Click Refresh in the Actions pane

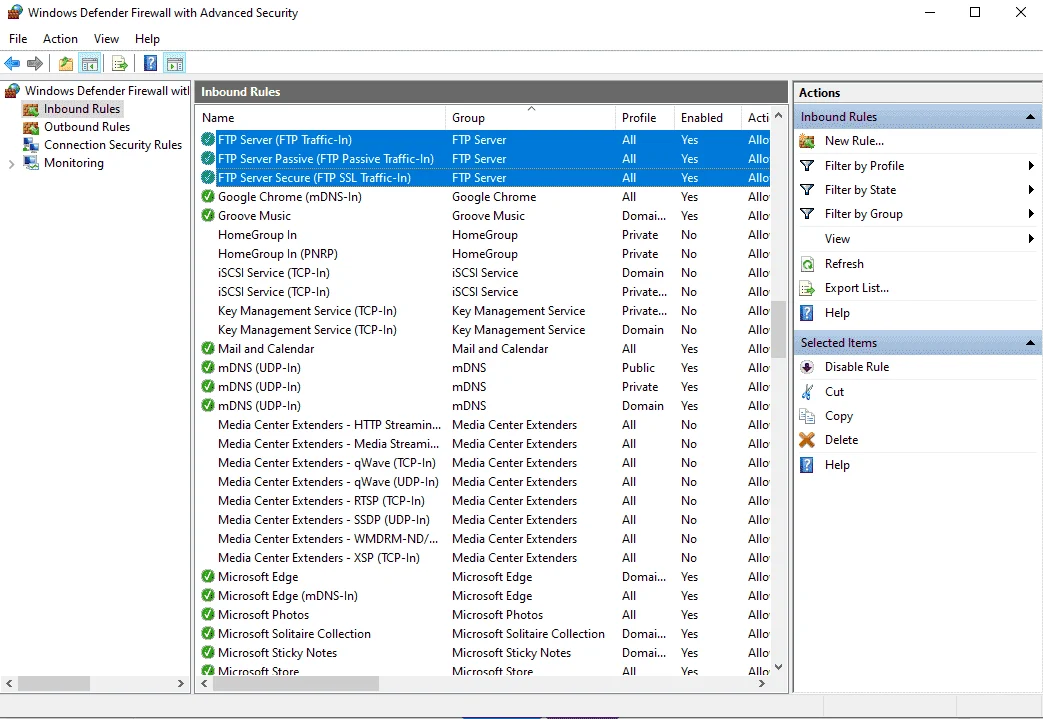point(844,264)
